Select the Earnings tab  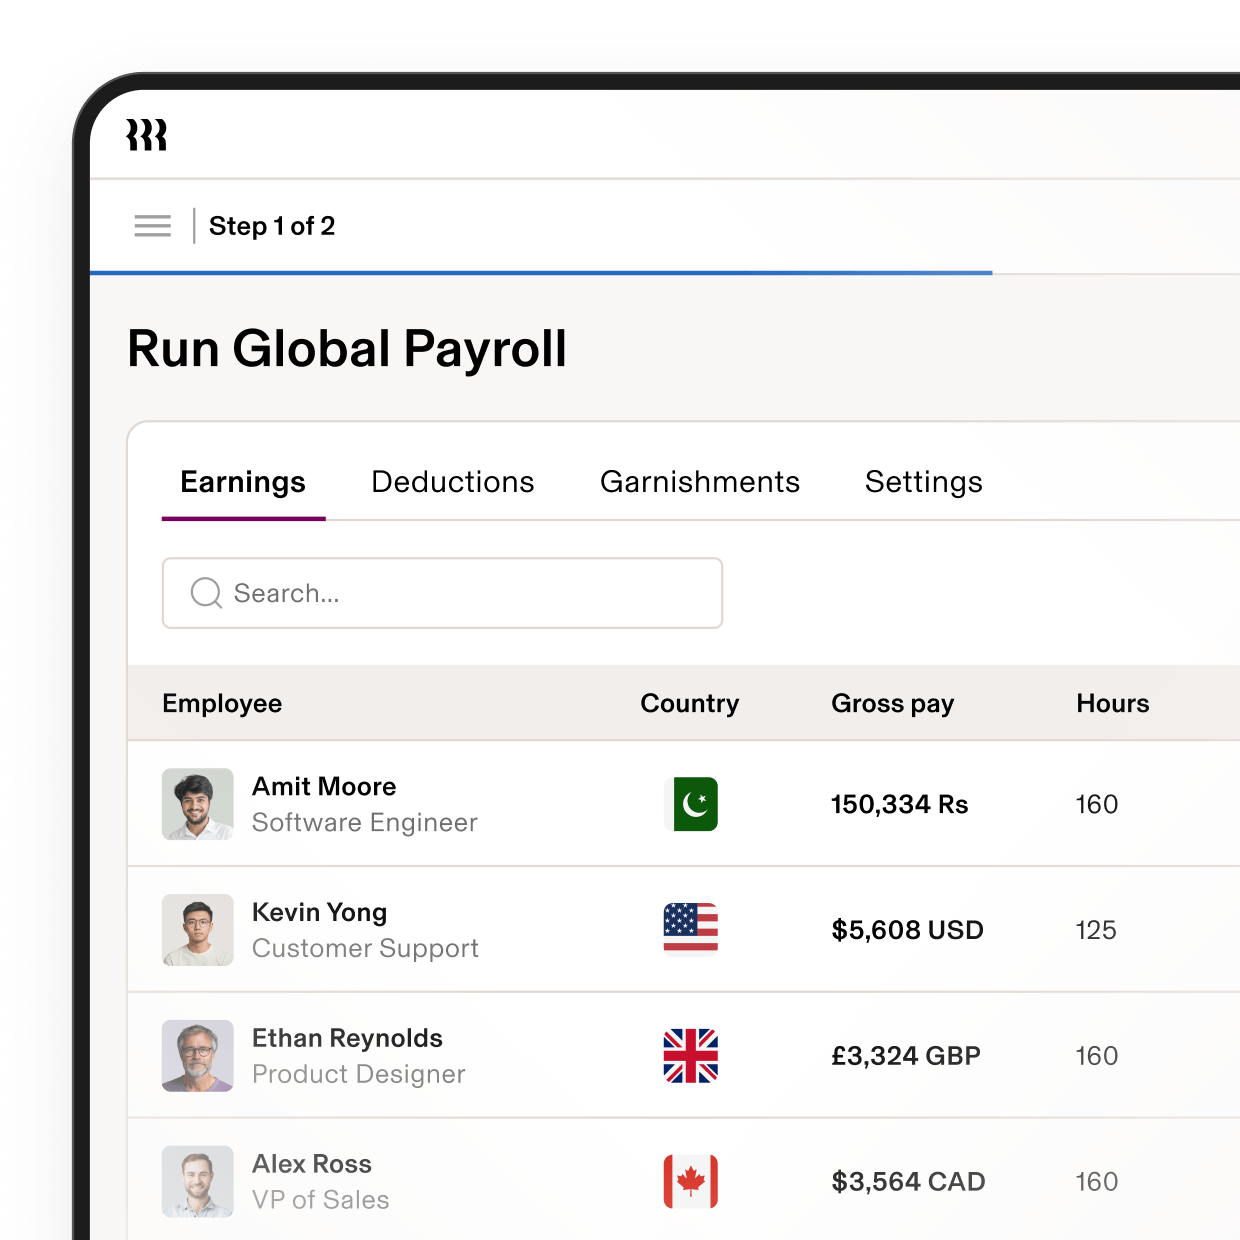pyautogui.click(x=242, y=482)
